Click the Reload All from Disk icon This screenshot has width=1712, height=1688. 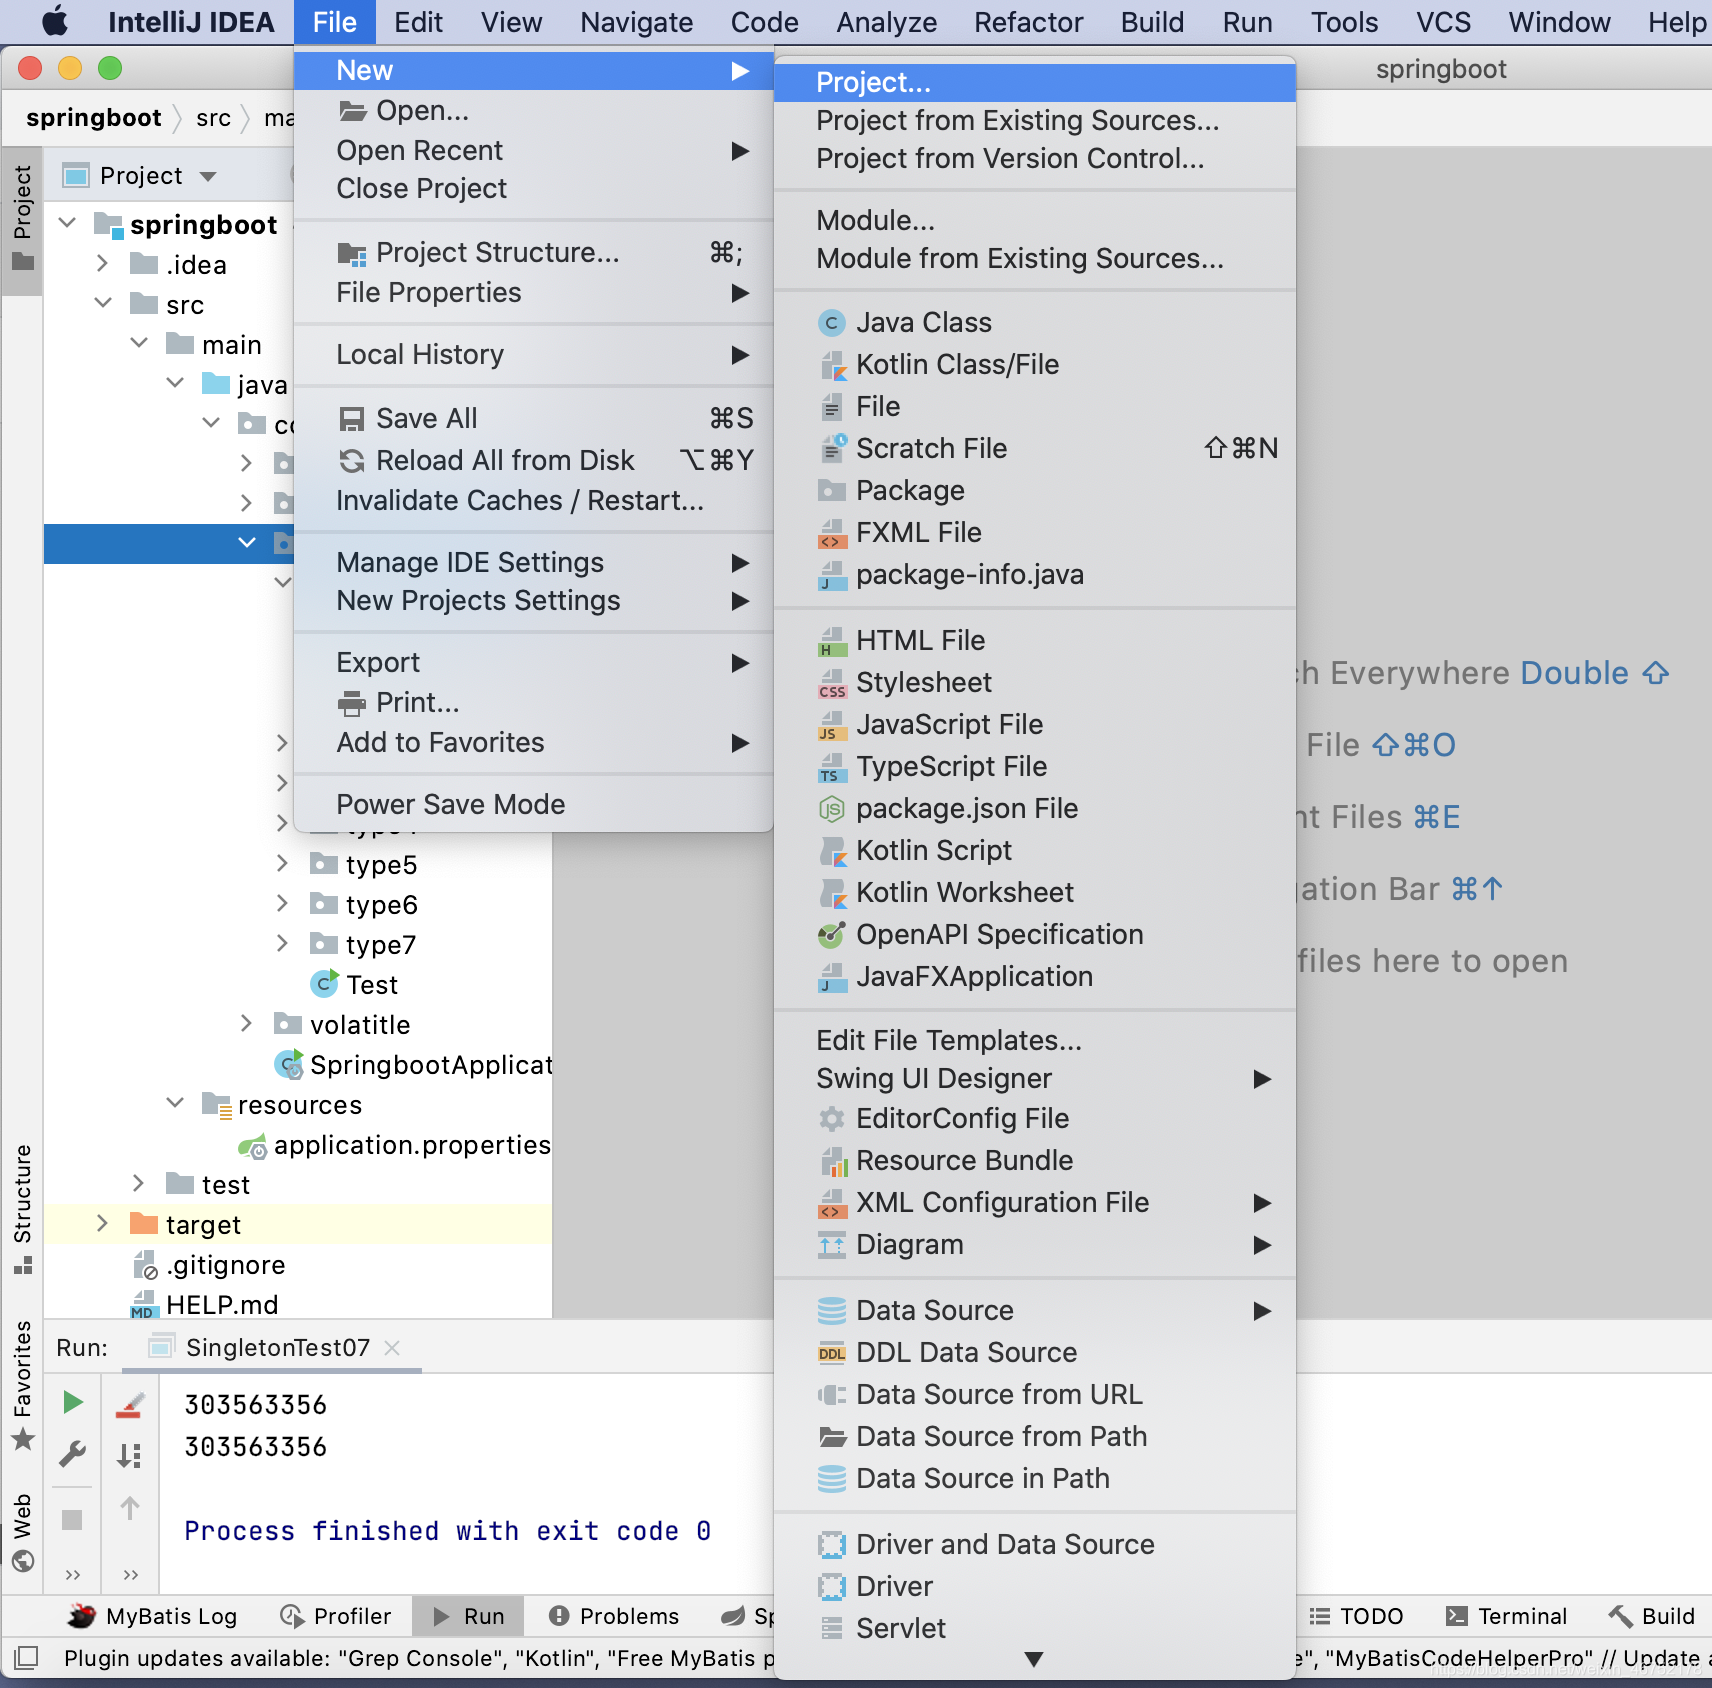351,461
